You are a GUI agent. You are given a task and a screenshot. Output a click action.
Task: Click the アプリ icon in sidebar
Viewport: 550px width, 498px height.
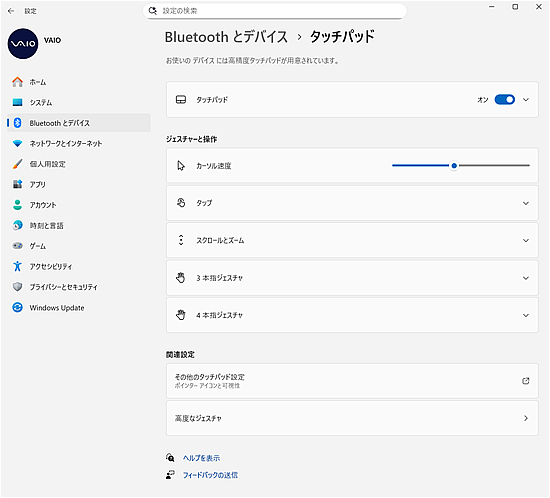point(17,184)
